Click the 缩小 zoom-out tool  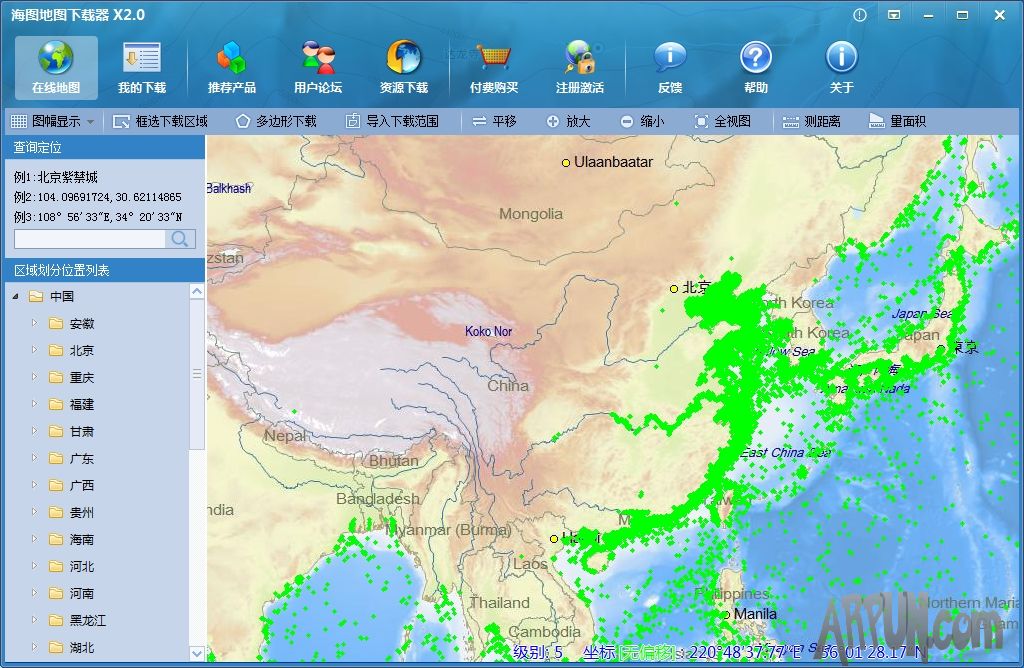tap(645, 121)
